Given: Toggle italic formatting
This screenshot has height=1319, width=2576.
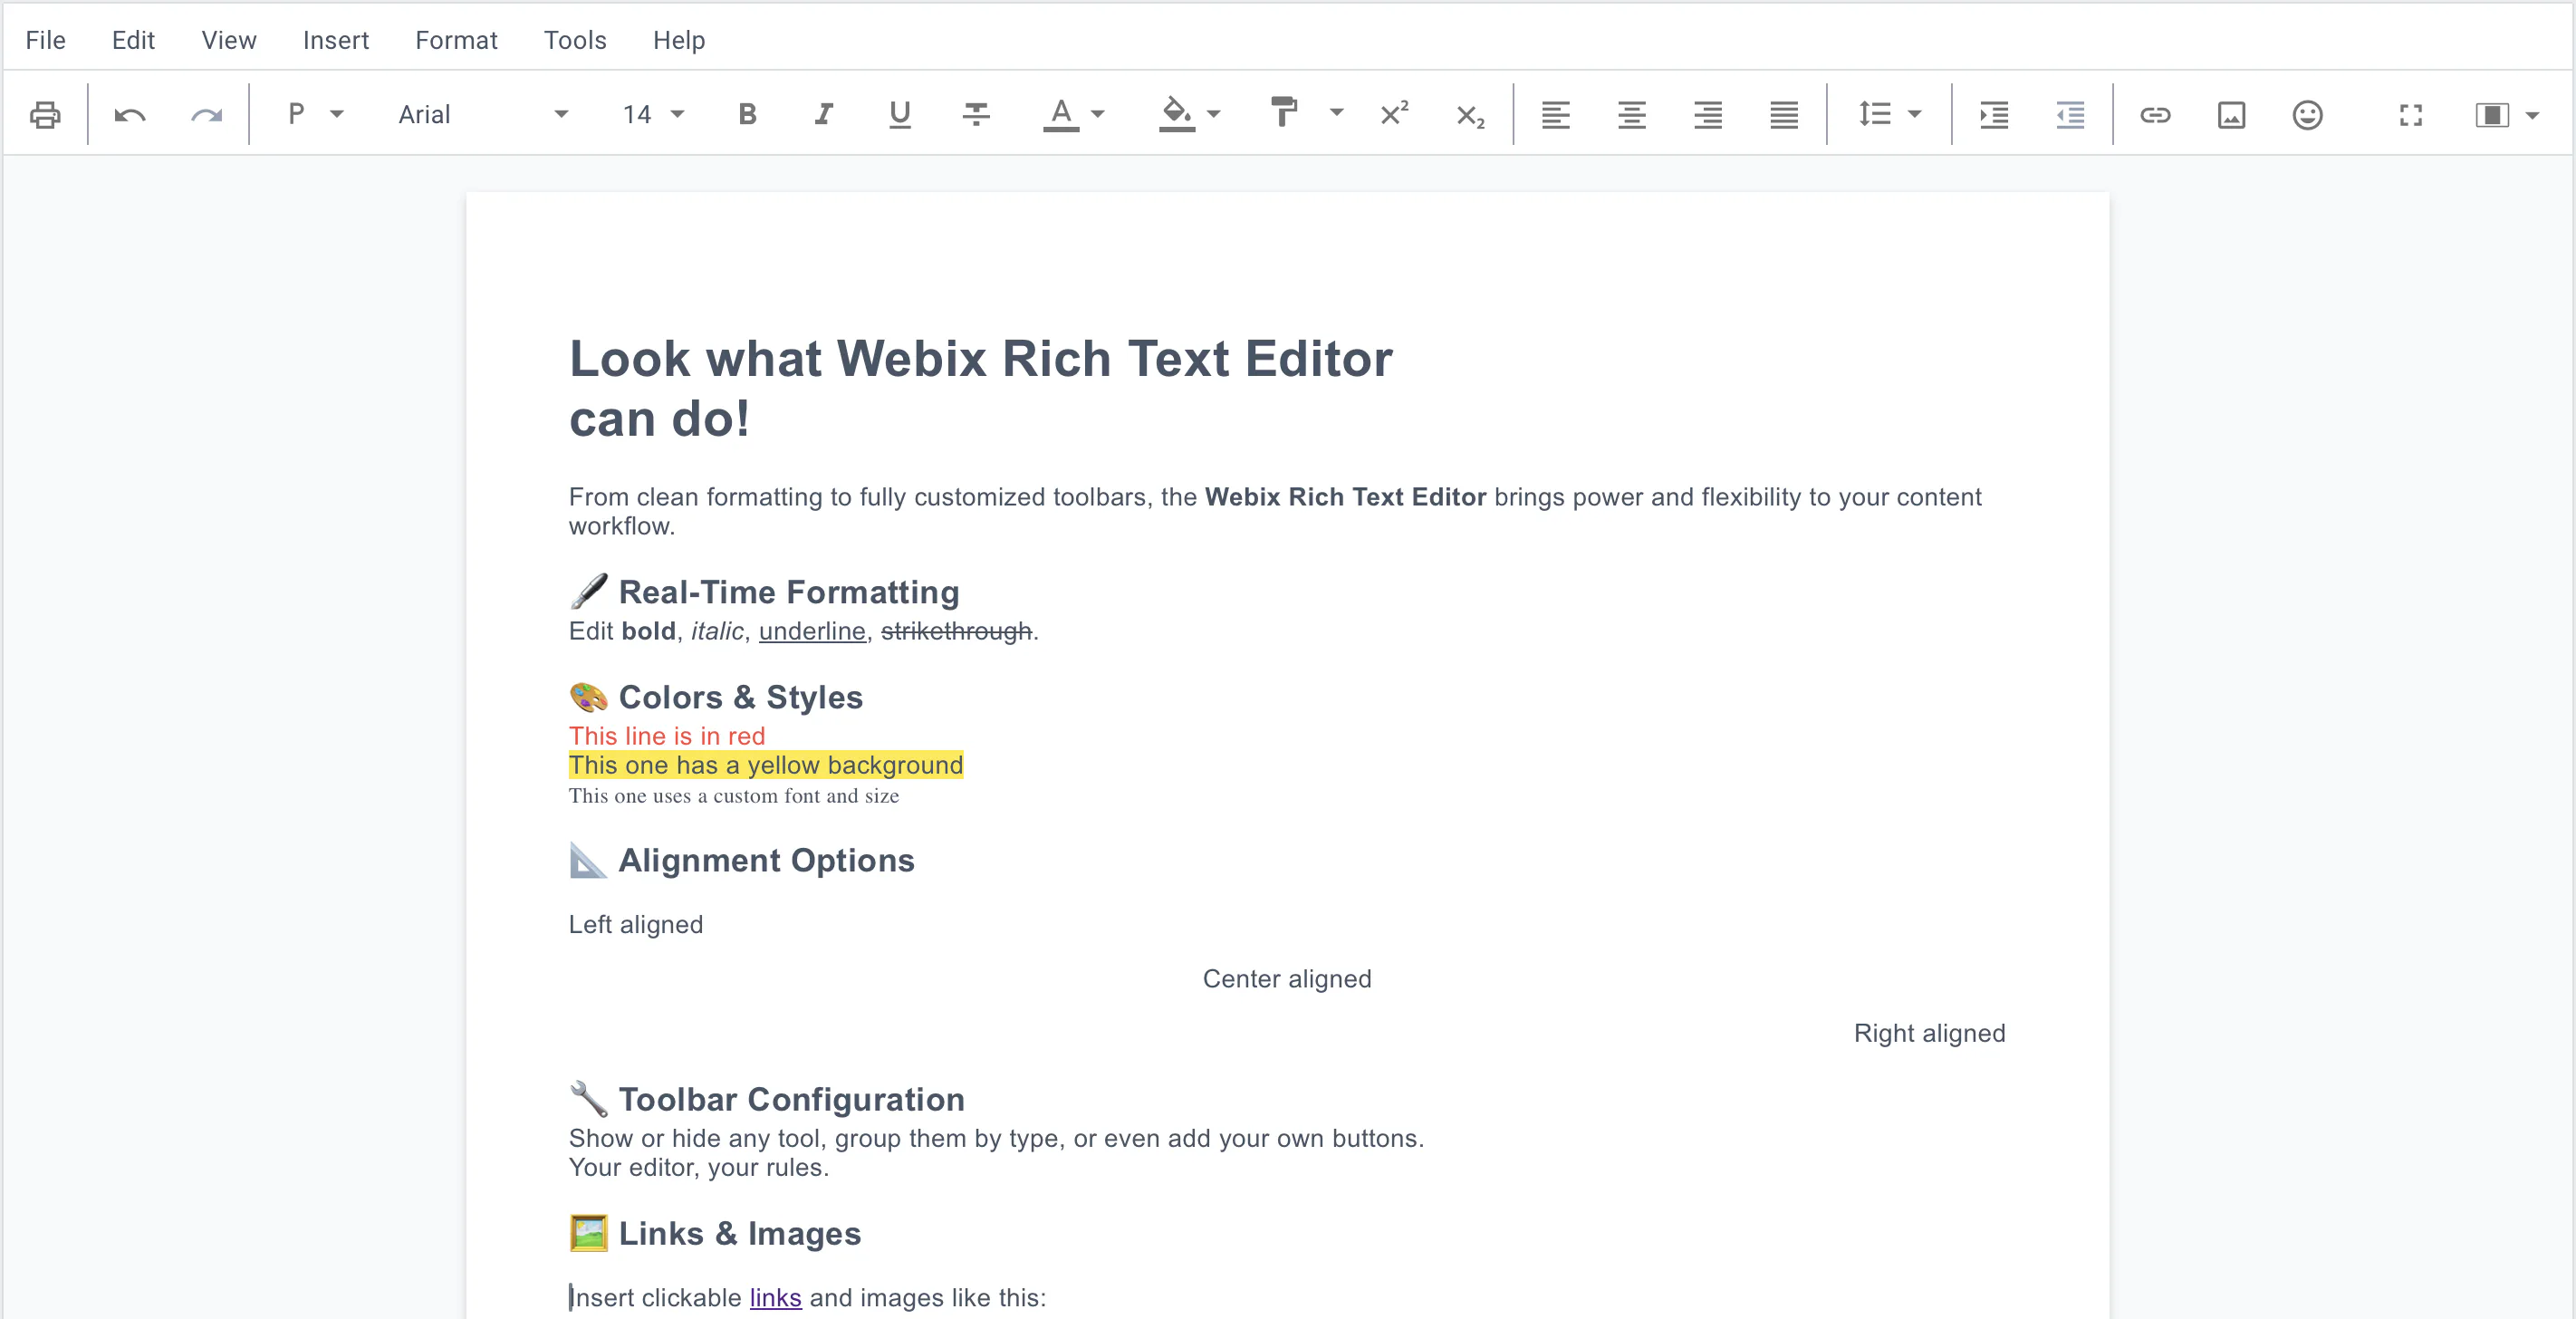Looking at the screenshot, I should (823, 115).
